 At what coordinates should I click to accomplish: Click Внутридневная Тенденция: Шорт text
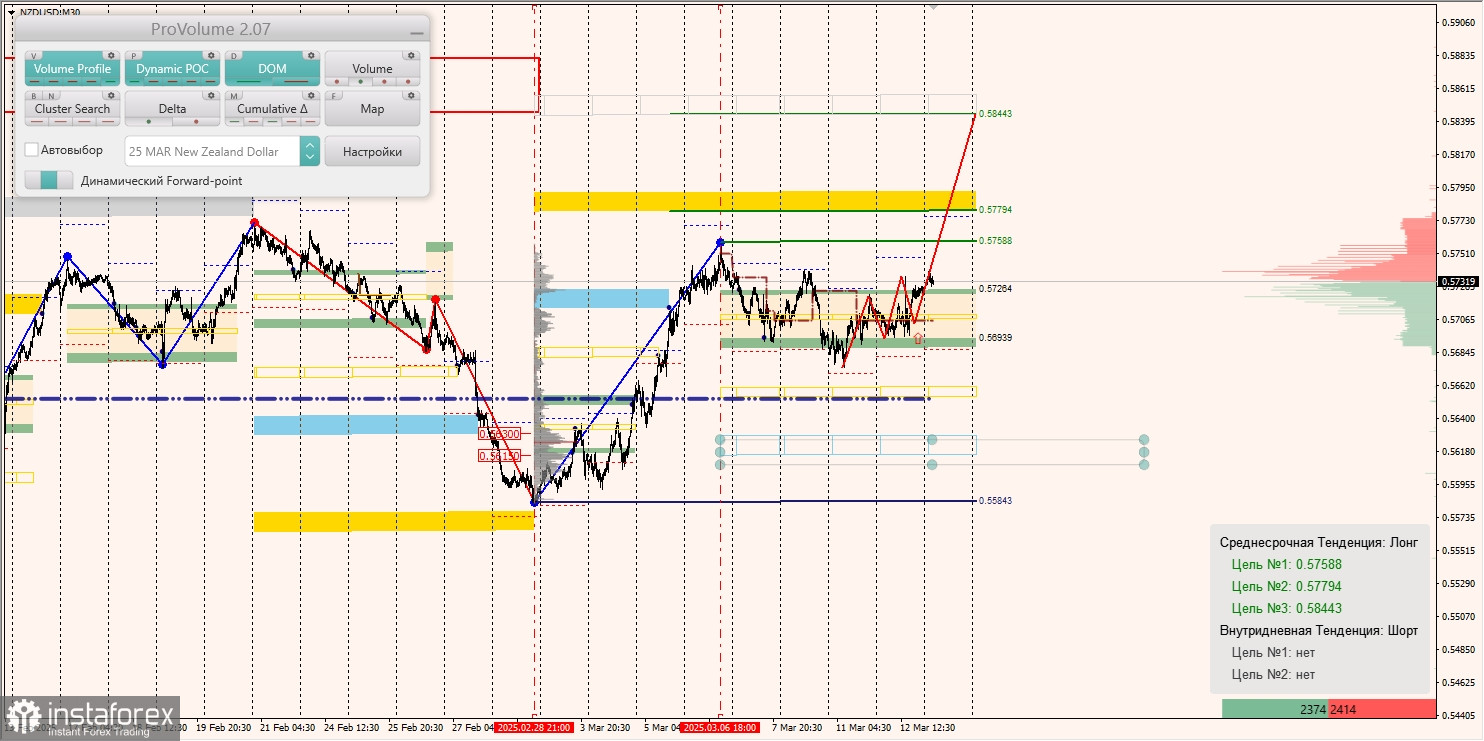[x=1319, y=630]
